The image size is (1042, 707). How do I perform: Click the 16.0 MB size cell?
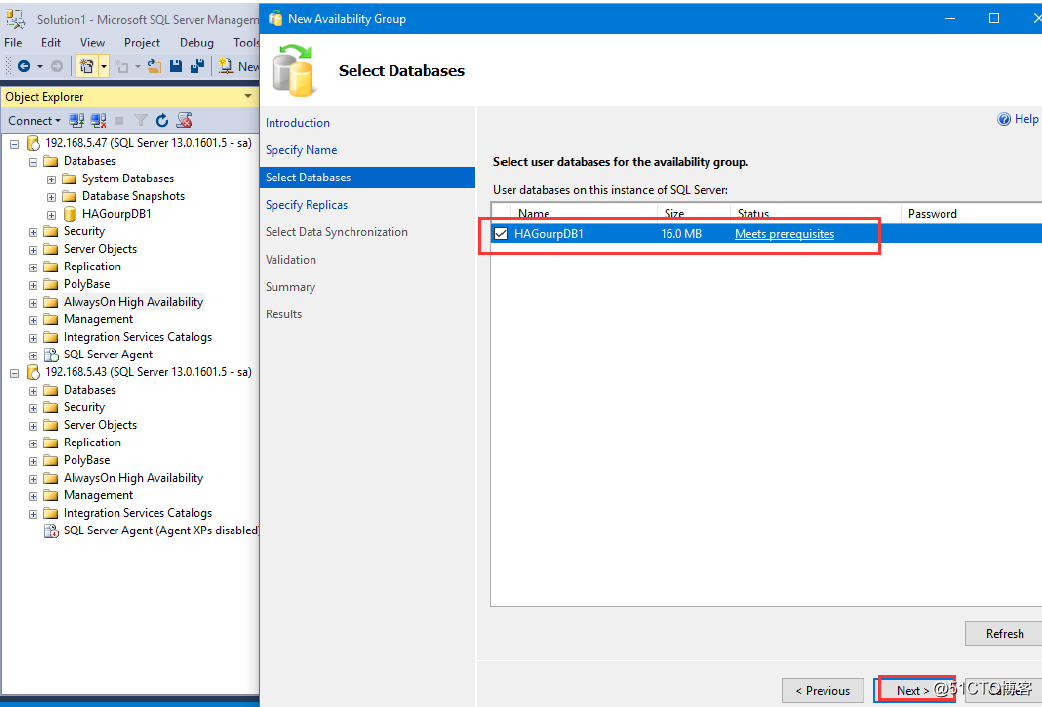click(681, 234)
